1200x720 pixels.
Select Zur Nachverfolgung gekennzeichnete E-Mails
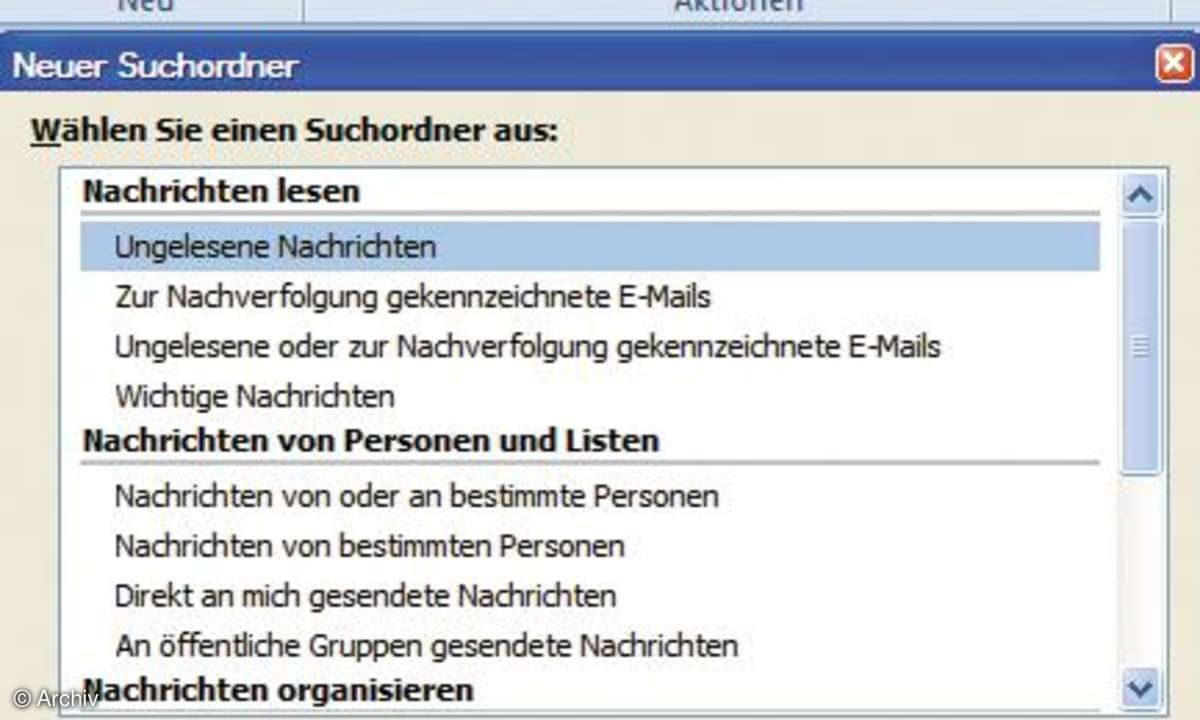412,297
